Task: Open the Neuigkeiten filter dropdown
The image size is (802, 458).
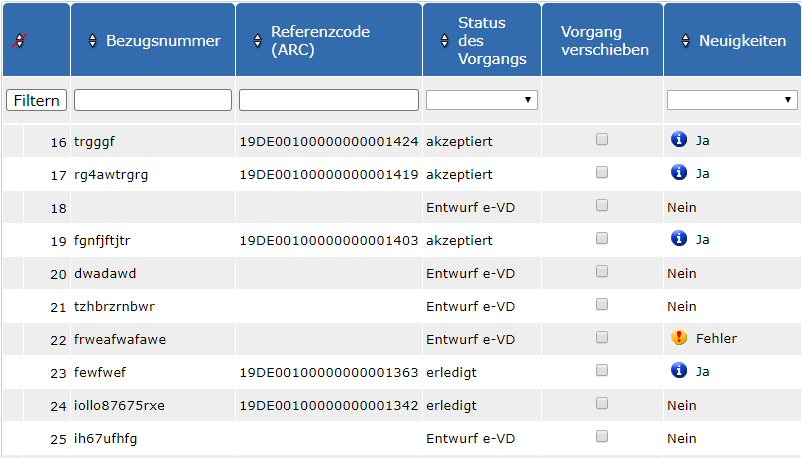Action: pos(732,100)
